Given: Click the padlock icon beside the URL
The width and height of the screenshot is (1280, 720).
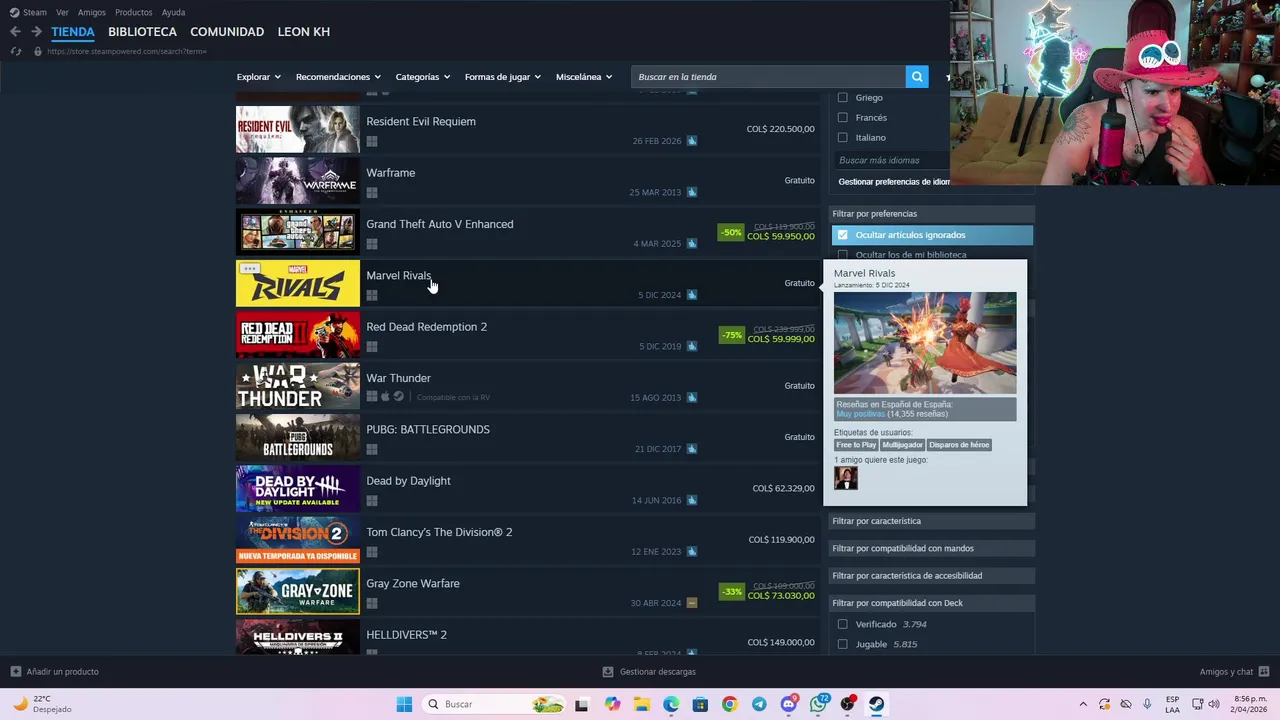Looking at the screenshot, I should pos(38,51).
